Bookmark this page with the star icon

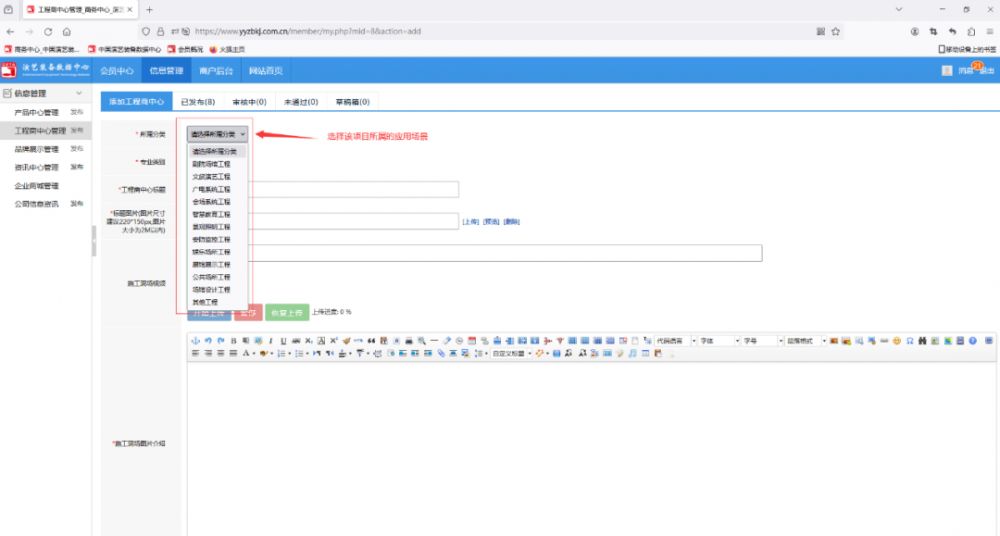835,31
